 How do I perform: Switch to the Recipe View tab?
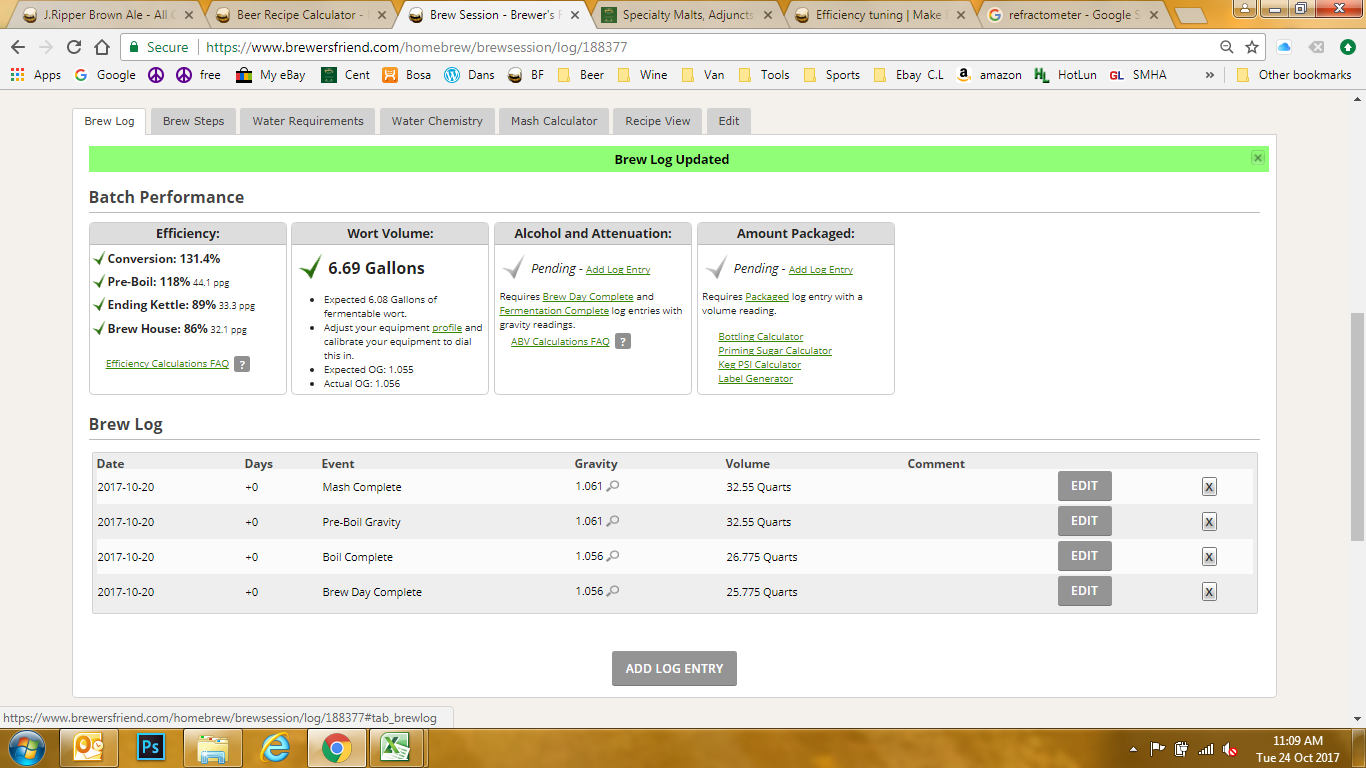tap(658, 121)
